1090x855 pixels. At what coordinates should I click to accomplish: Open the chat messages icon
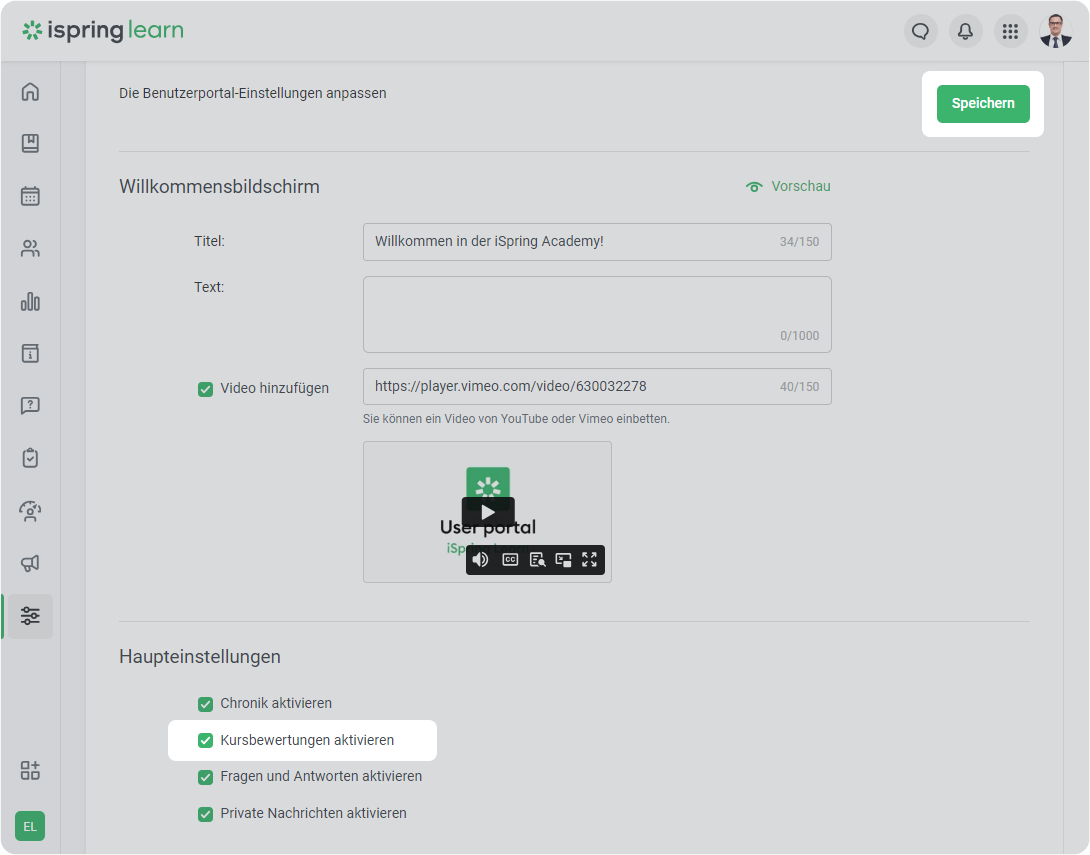click(x=920, y=31)
